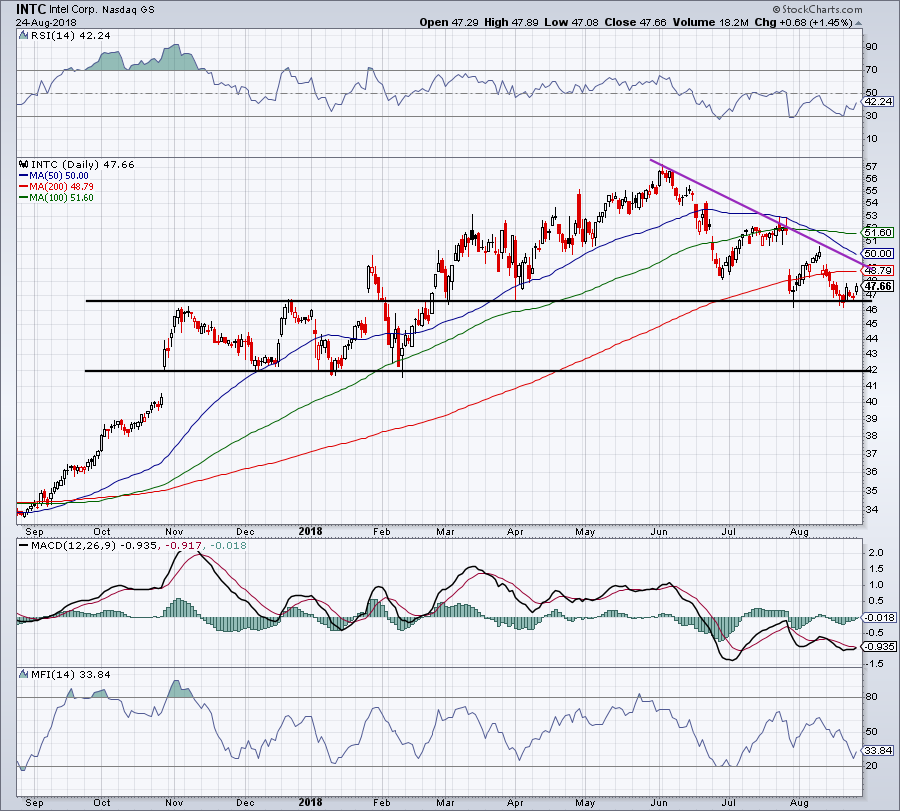Image resolution: width=900 pixels, height=811 pixels.
Task: Click the 'Nov' label on the bottom time axis
Action: (174, 802)
